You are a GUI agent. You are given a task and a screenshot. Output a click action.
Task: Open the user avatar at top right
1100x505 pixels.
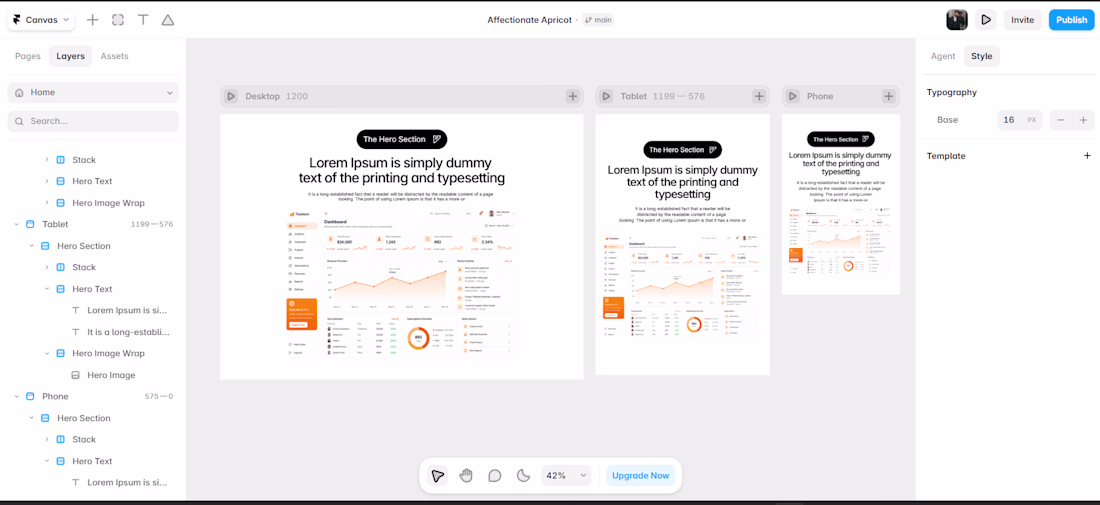957,20
